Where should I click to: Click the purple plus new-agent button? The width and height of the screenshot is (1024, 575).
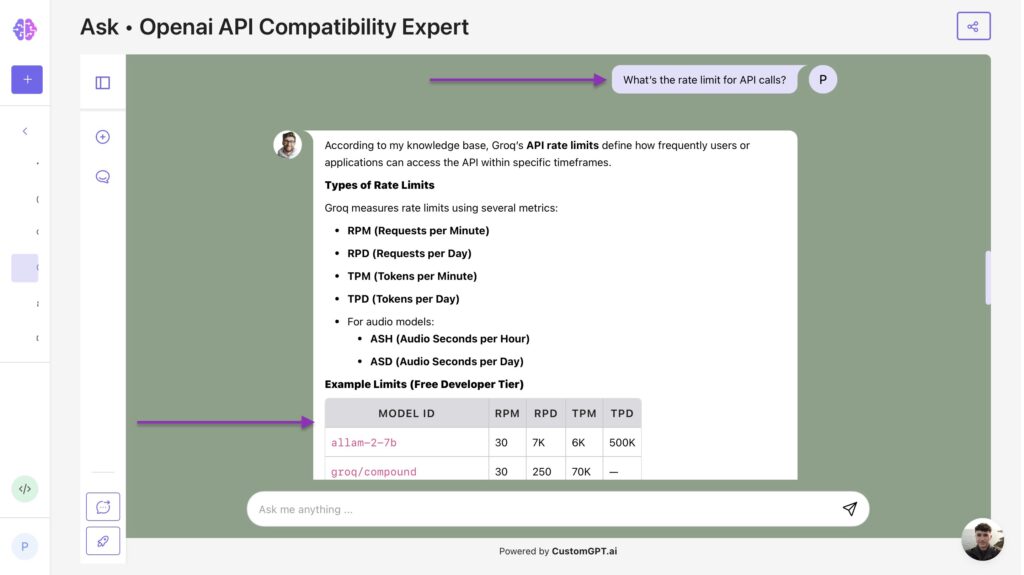[x=27, y=80]
